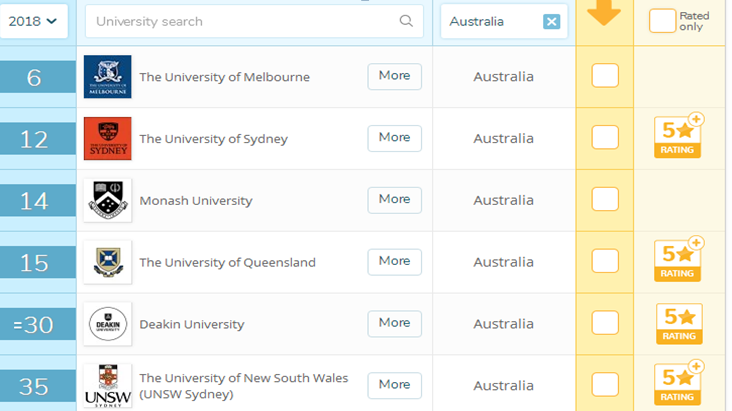Image resolution: width=732 pixels, height=411 pixels.
Task: Open the 2018 year dropdown
Action: (x=33, y=21)
